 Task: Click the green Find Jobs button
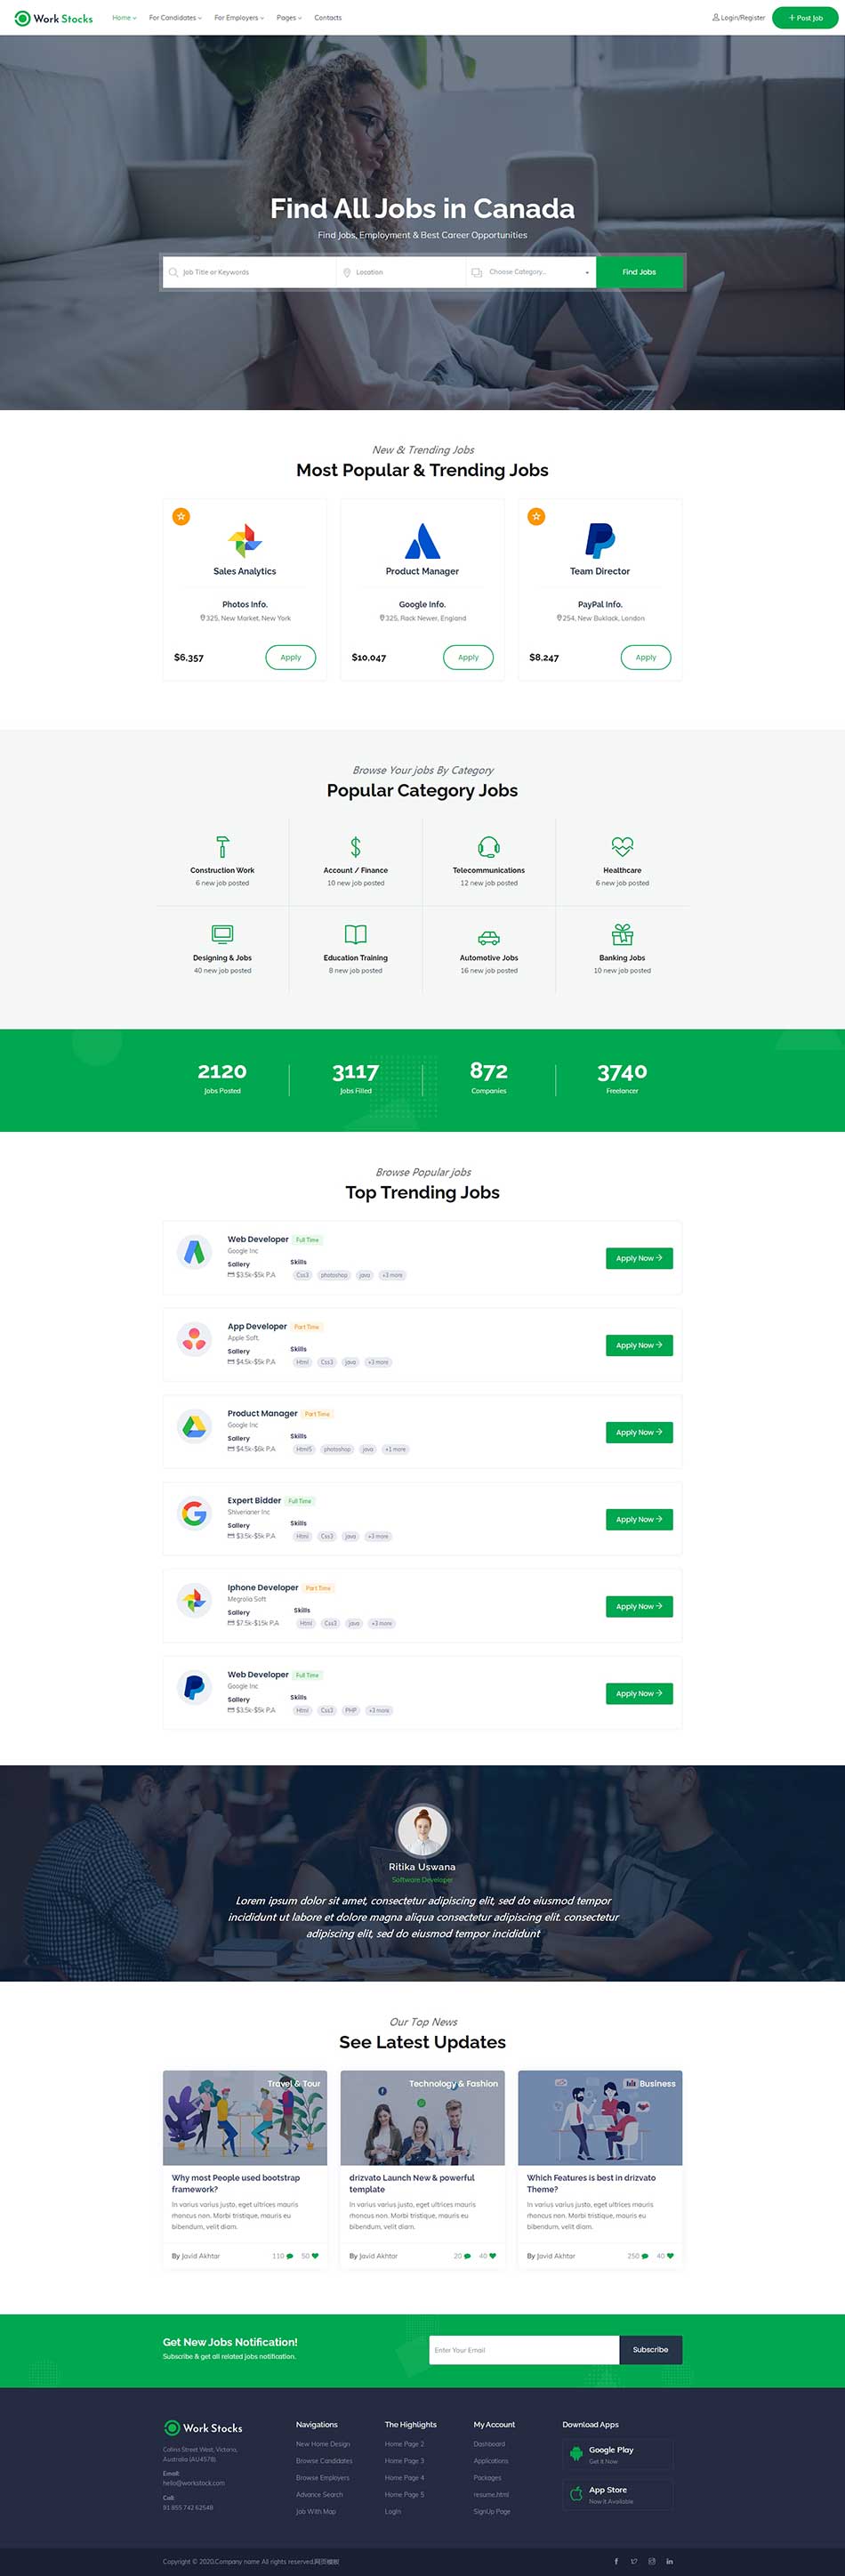coord(639,272)
